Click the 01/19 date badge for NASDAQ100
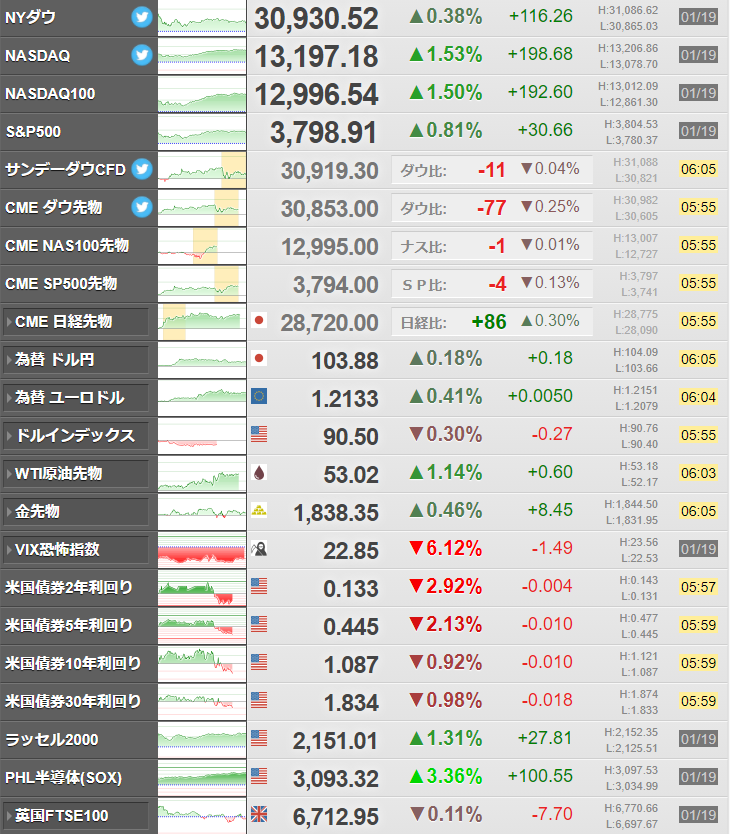Viewport: 730px width, 834px height. [699, 93]
